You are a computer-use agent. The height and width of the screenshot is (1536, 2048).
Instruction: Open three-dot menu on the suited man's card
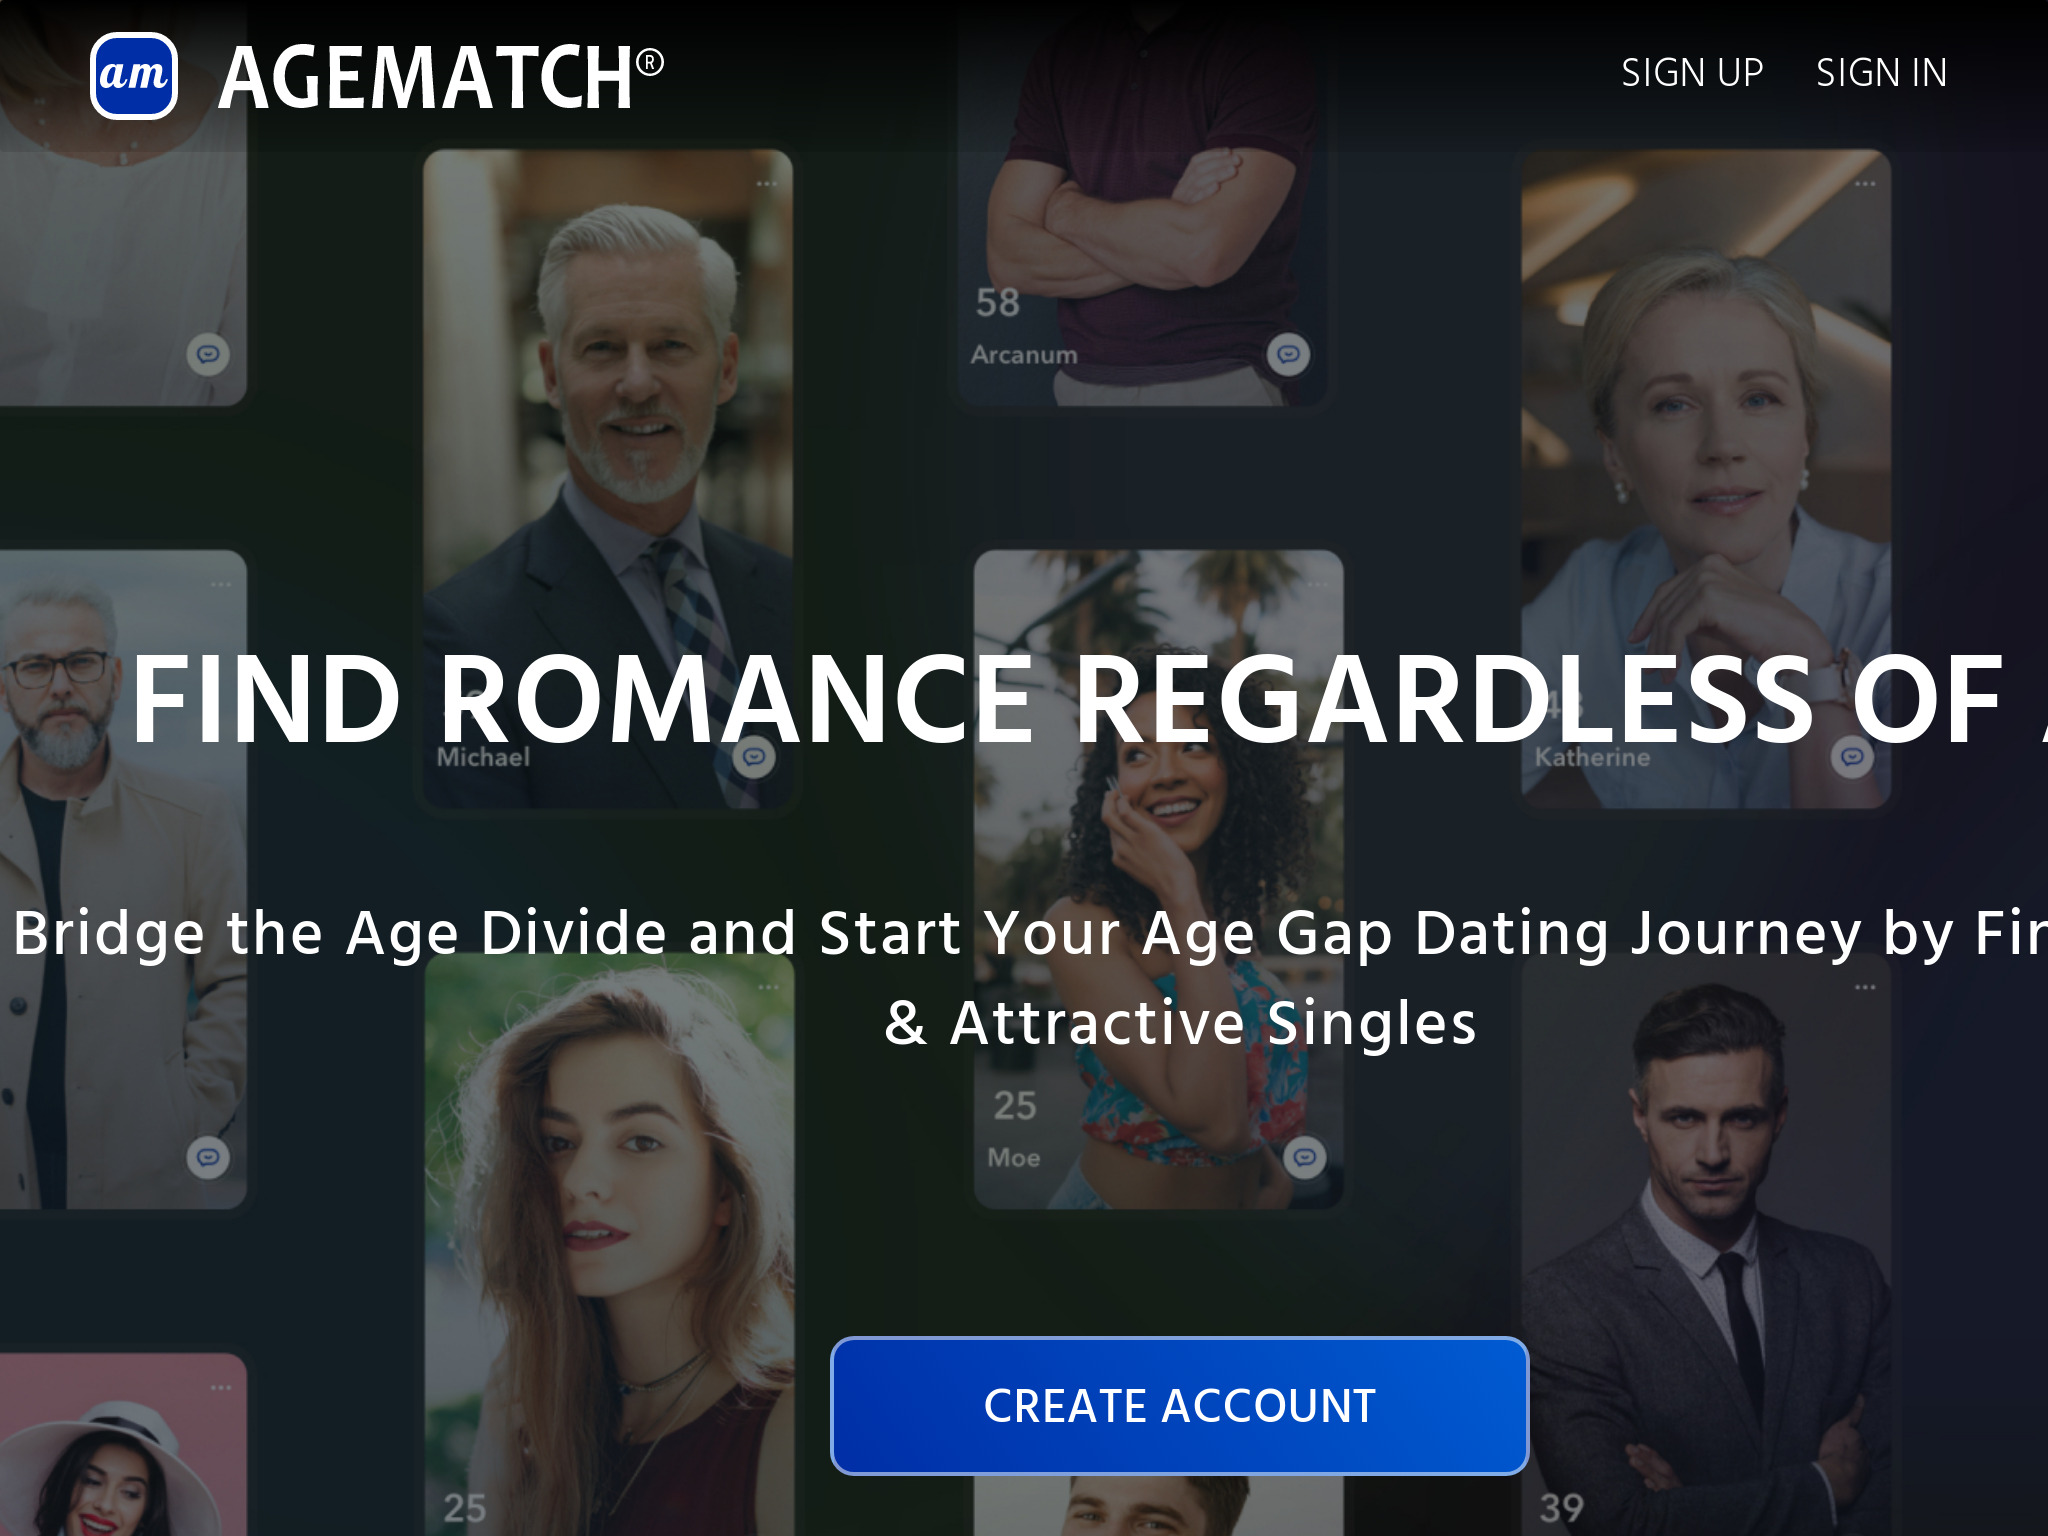(1865, 987)
